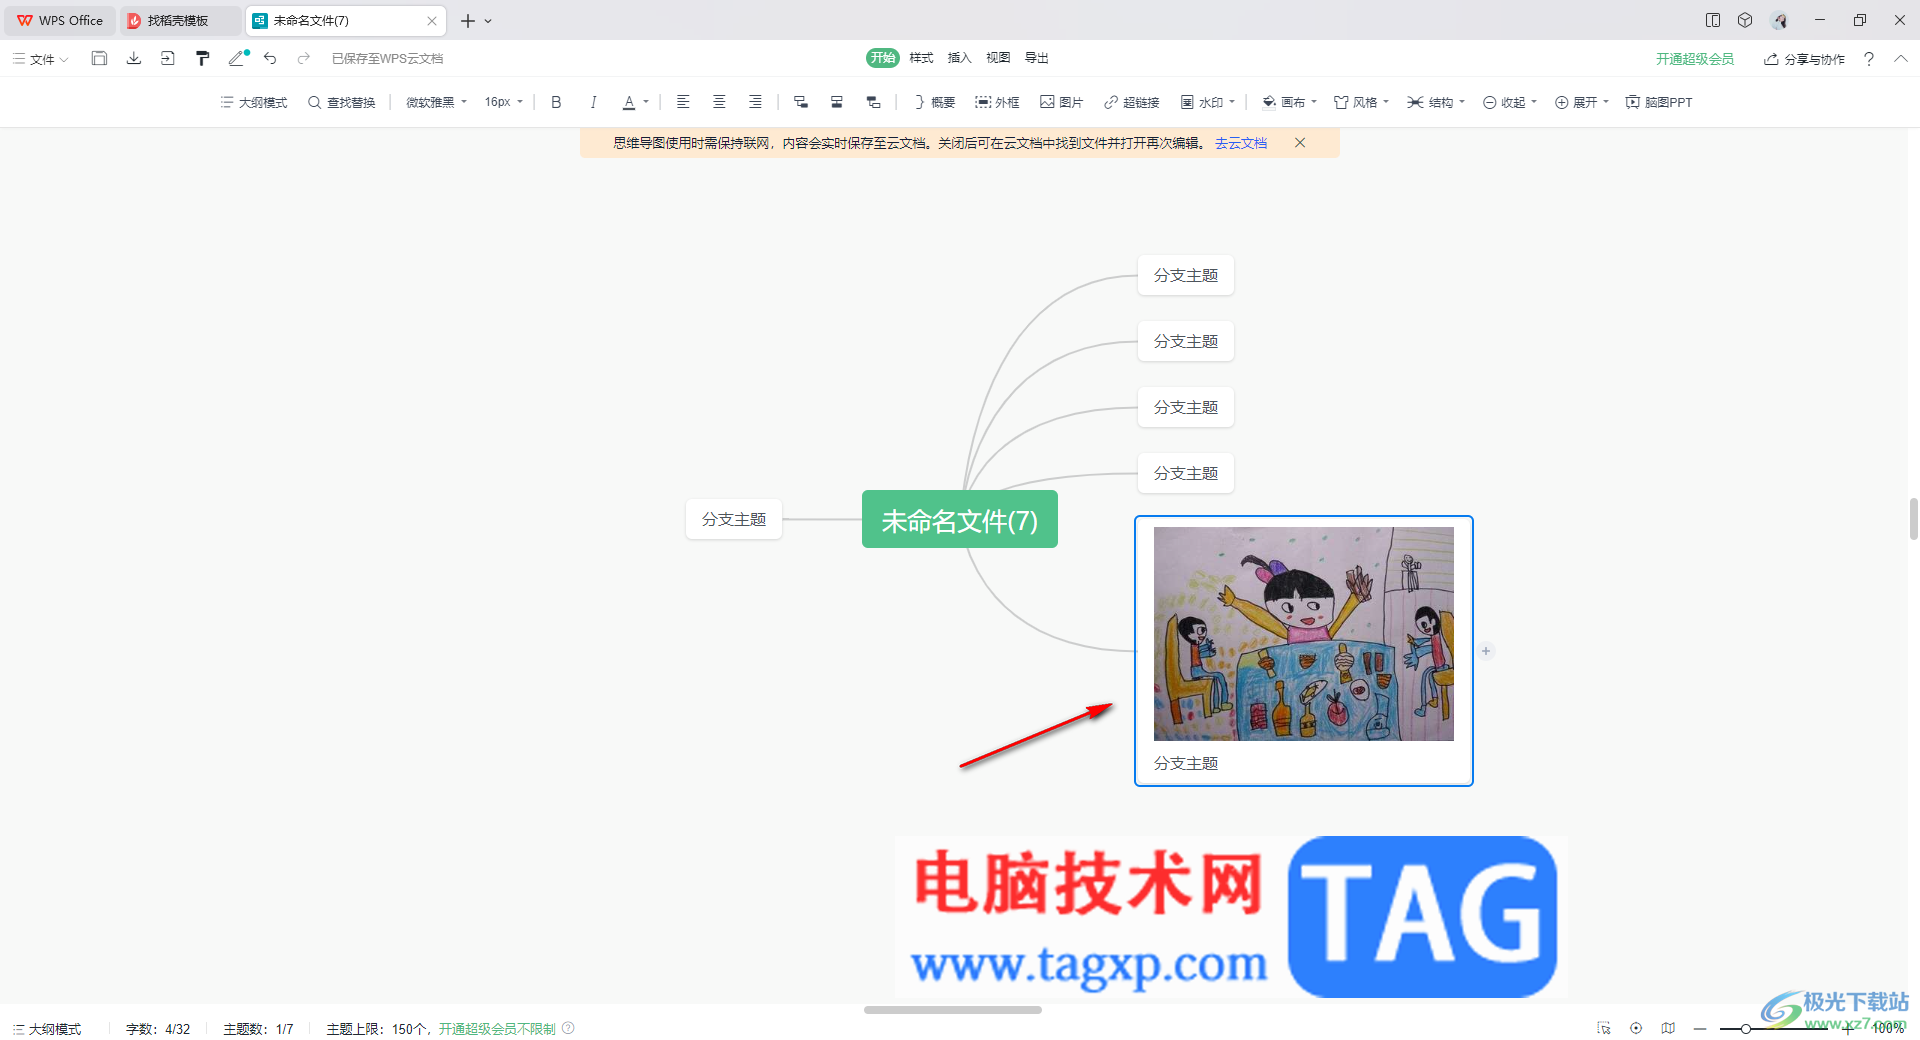Undo the last action
The height and width of the screenshot is (1040, 1920).
(x=270, y=59)
